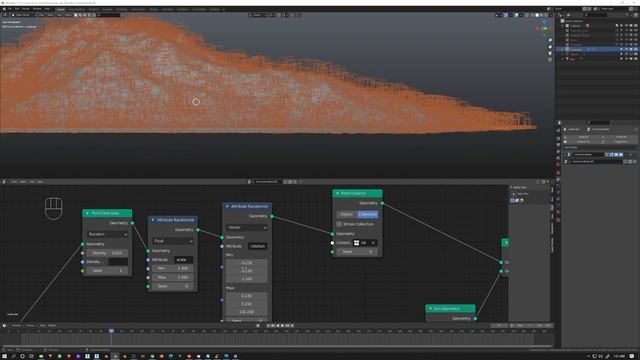Viewport: 640px width, 360px height.
Task: Adjust Max value of scale randomize node
Action: click(173, 277)
